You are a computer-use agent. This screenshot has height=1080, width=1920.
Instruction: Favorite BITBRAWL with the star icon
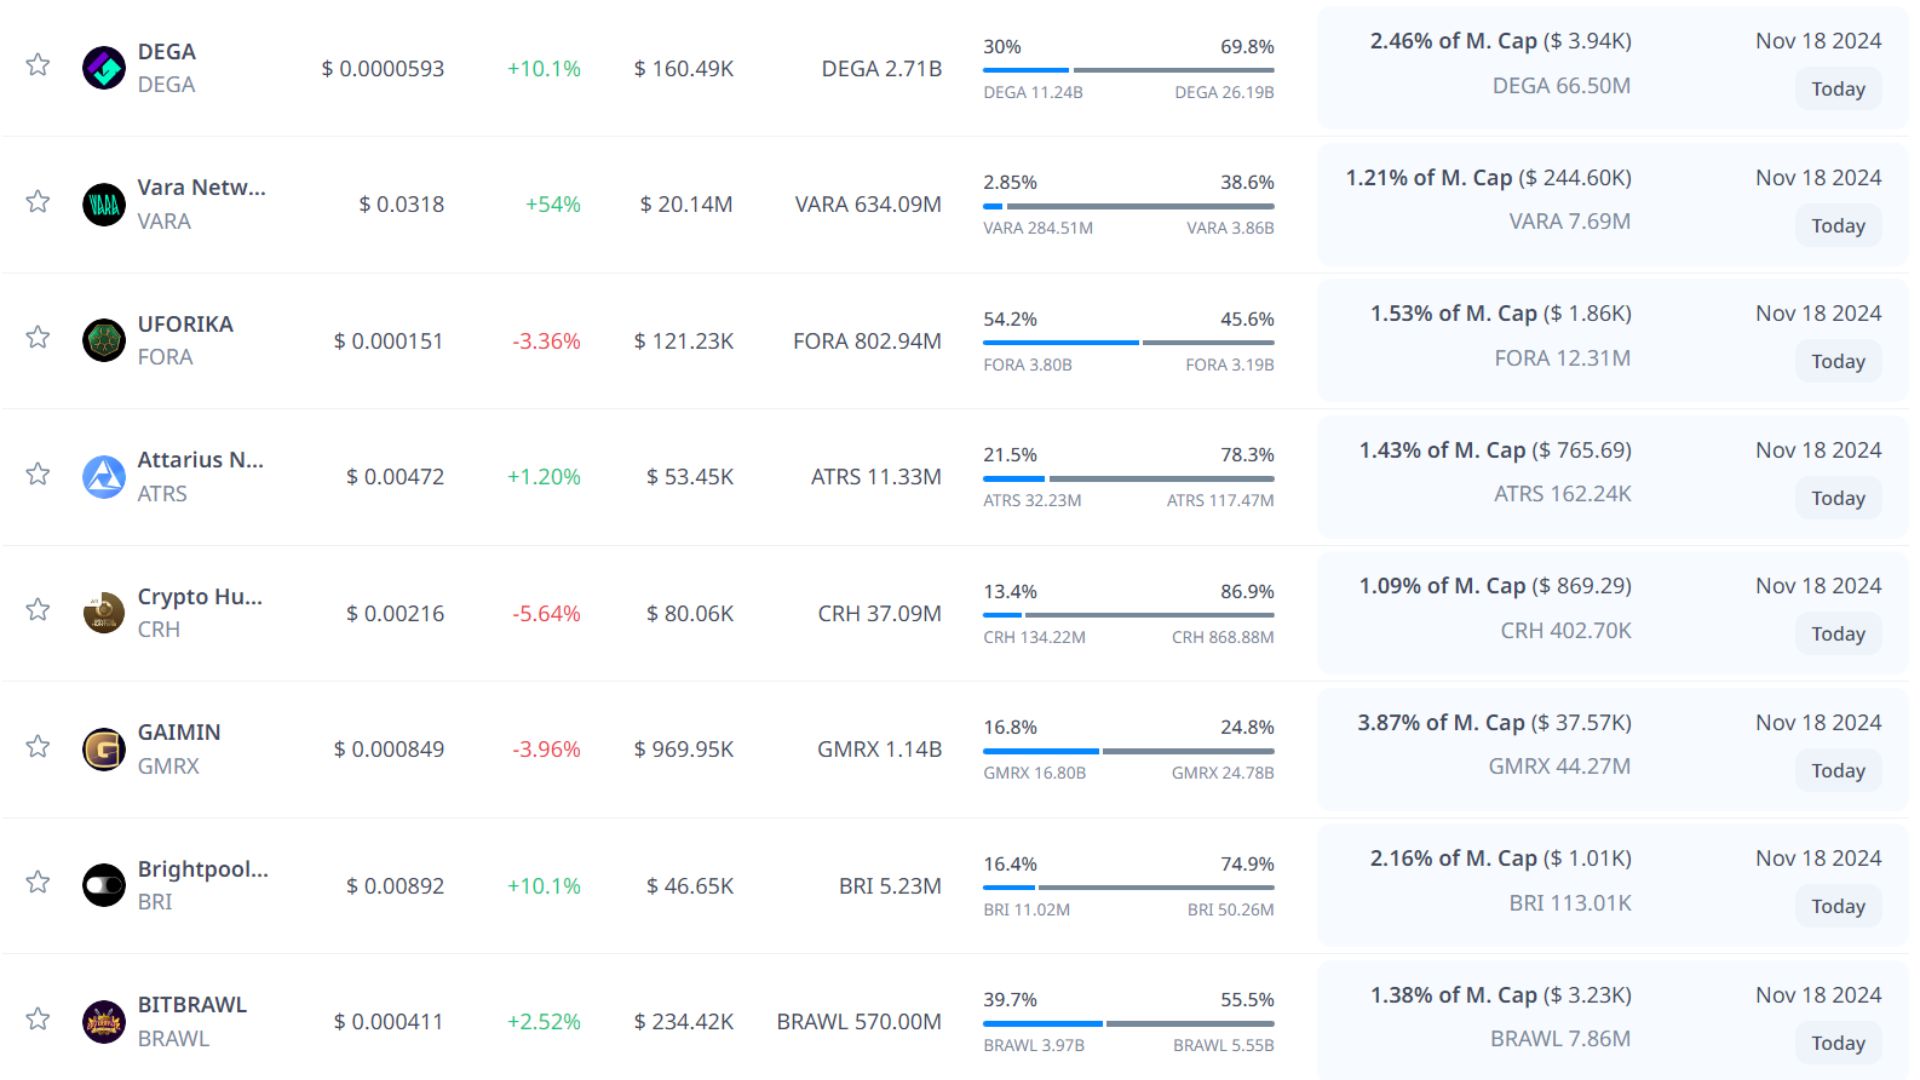coord(38,1018)
